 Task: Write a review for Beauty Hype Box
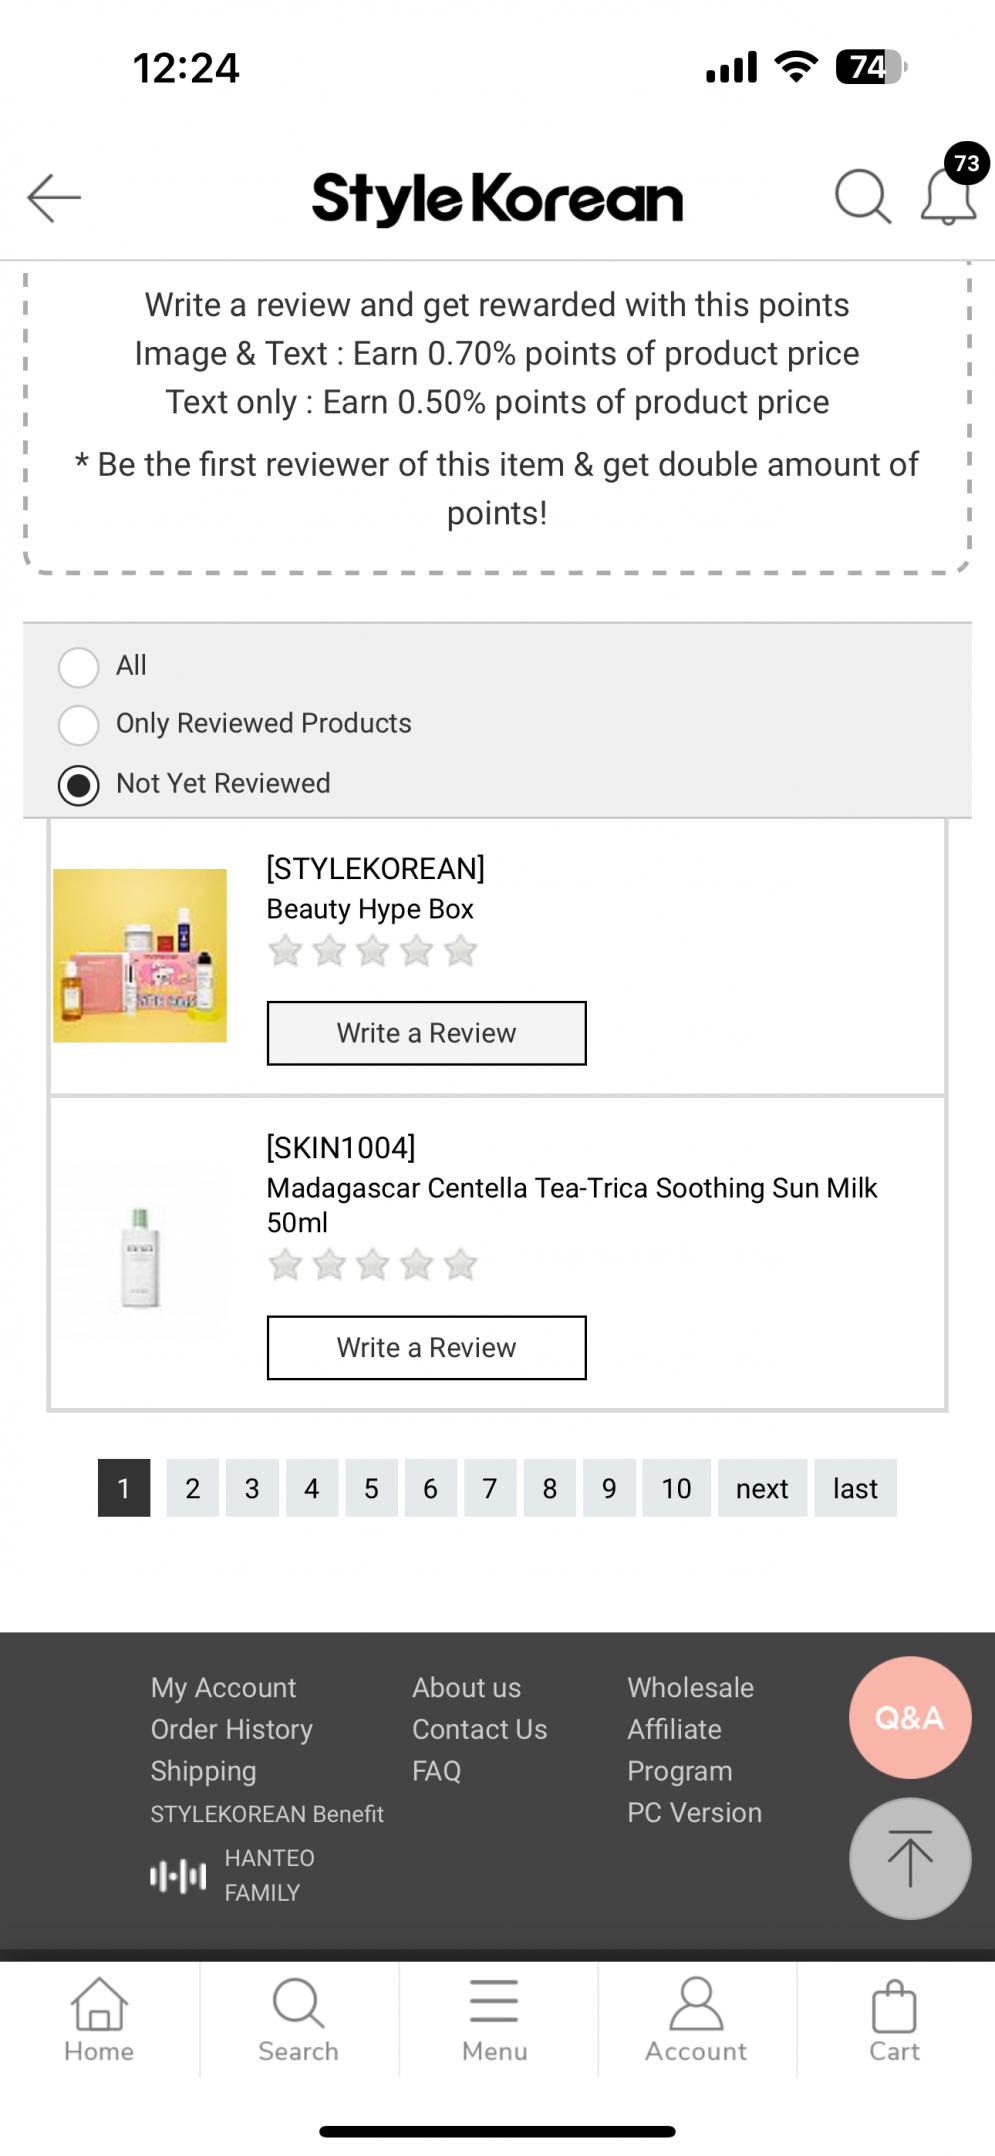pos(426,1033)
